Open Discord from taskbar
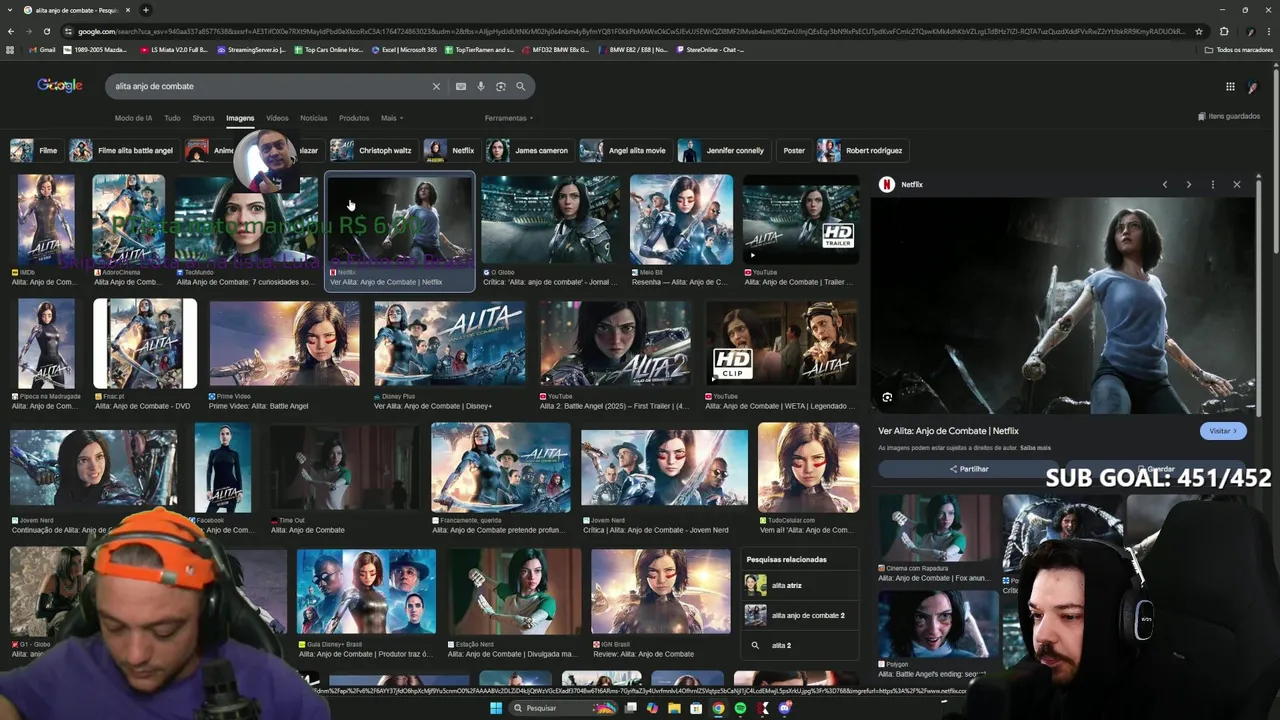 pos(785,708)
